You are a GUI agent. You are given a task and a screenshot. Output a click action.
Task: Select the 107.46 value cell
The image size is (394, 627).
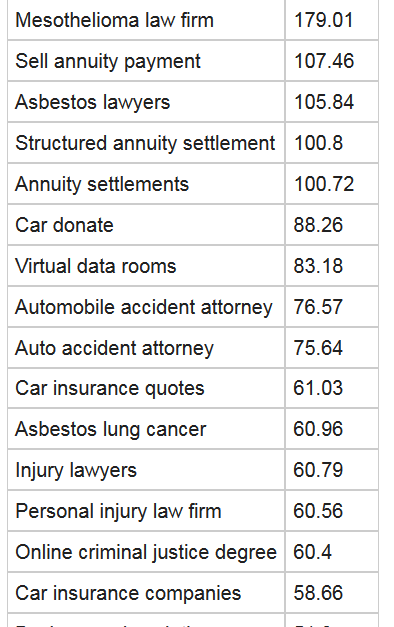[x=332, y=61]
